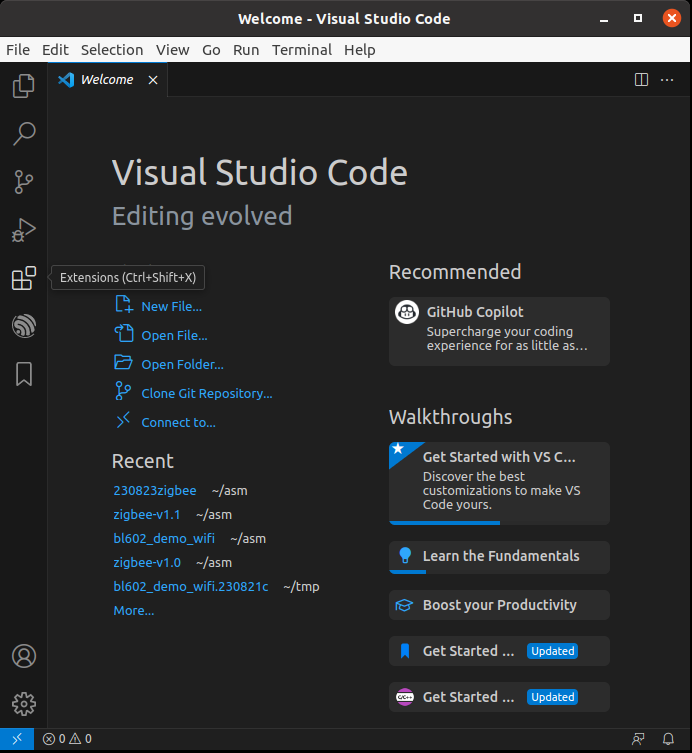Open Boost your Productivity walkthrough
The image size is (692, 753).
click(499, 605)
